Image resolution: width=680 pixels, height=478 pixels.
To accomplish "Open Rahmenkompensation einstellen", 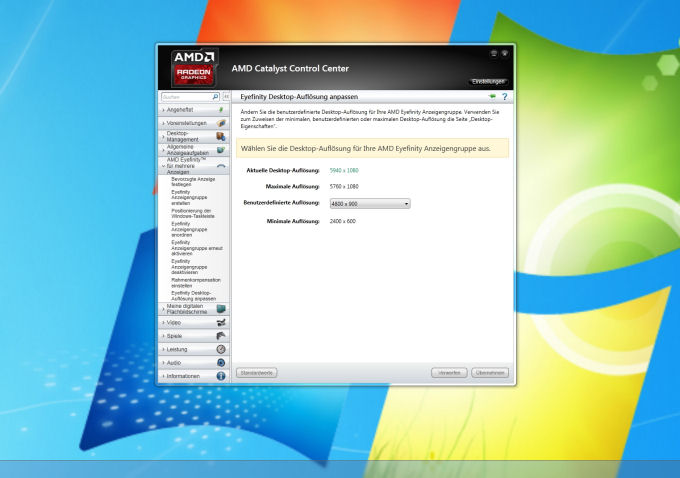I will point(196,283).
